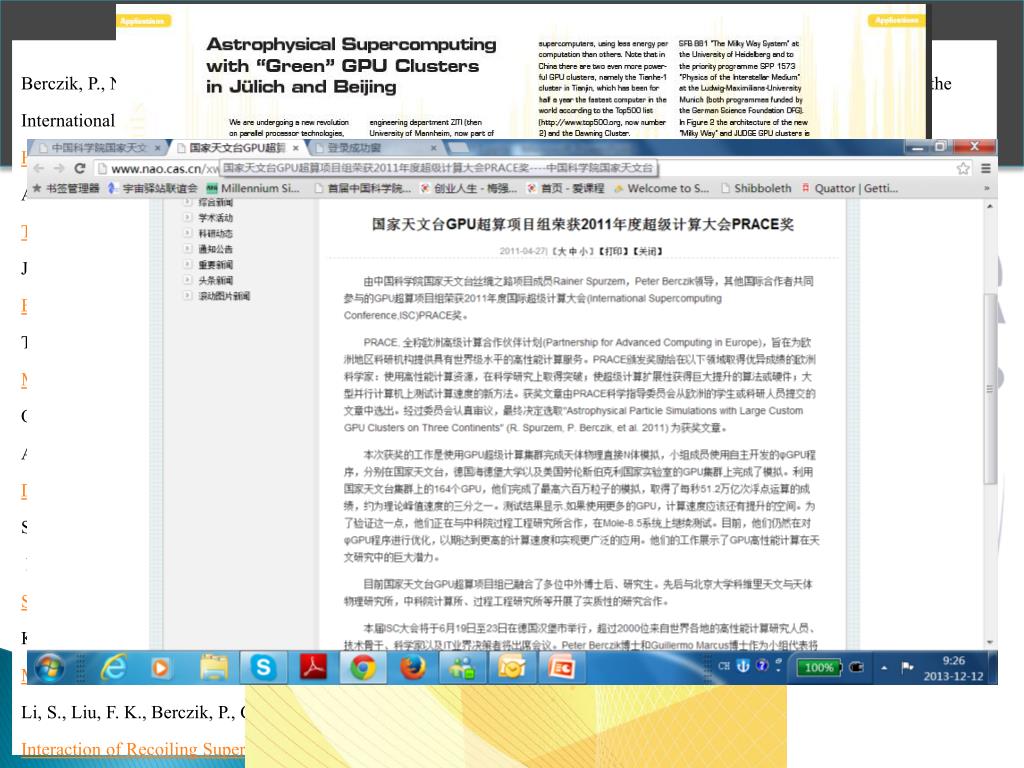Switch to Google Chrome on the taskbar
The image size is (1024, 768).
363,667
